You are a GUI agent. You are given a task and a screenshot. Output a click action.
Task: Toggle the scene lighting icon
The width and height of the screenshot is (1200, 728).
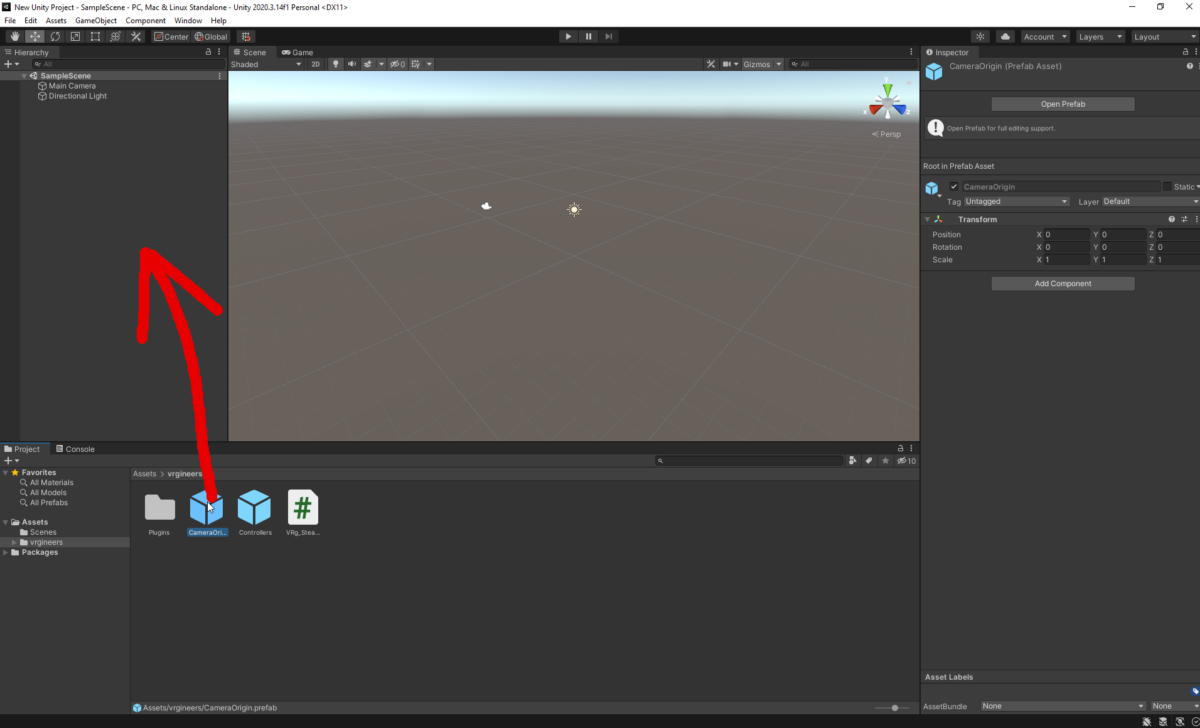click(336, 63)
